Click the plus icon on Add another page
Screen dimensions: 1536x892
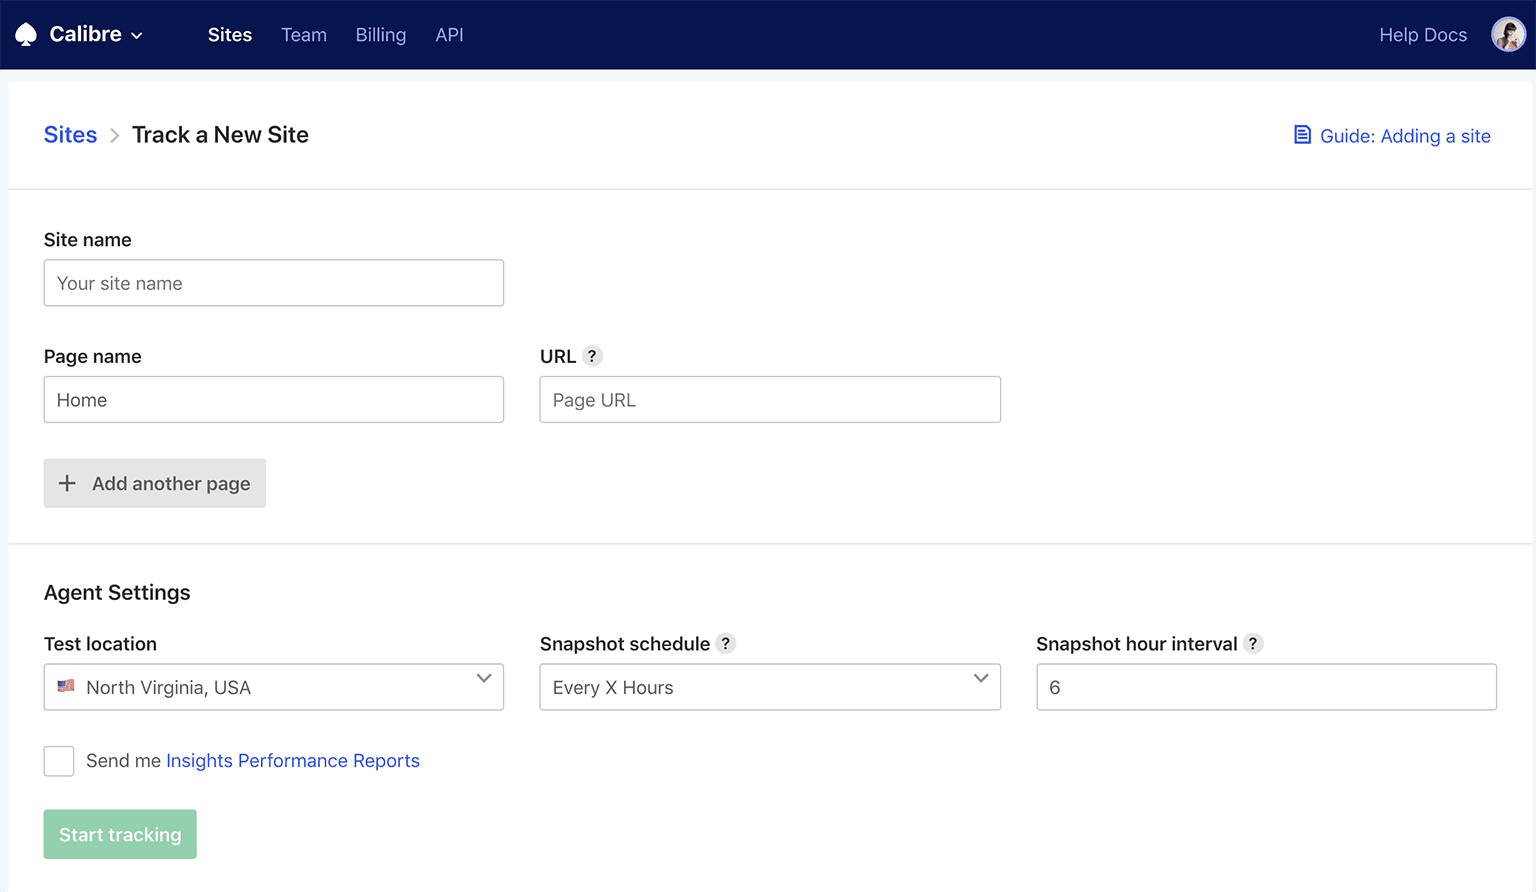[x=67, y=483]
